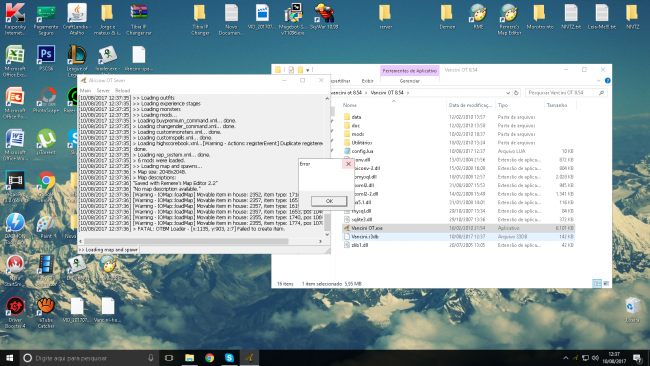Open the Pagamento Seguro desktop shortcut

coord(46,19)
